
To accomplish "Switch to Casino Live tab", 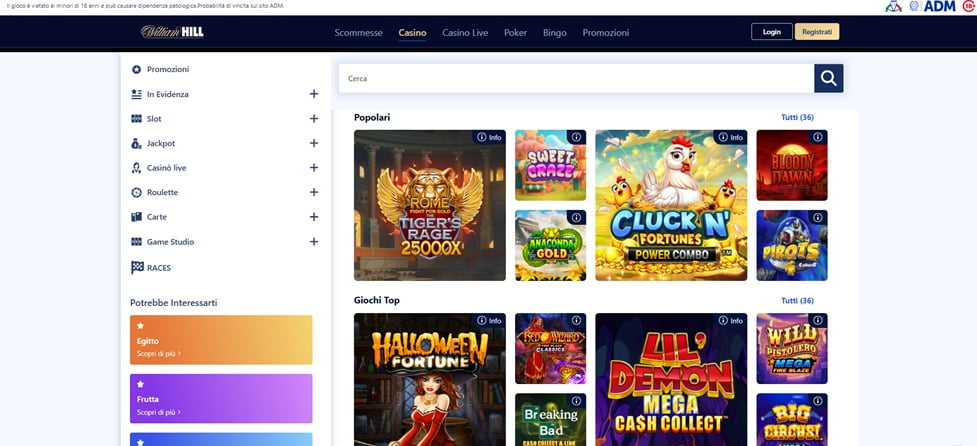I will [465, 32].
